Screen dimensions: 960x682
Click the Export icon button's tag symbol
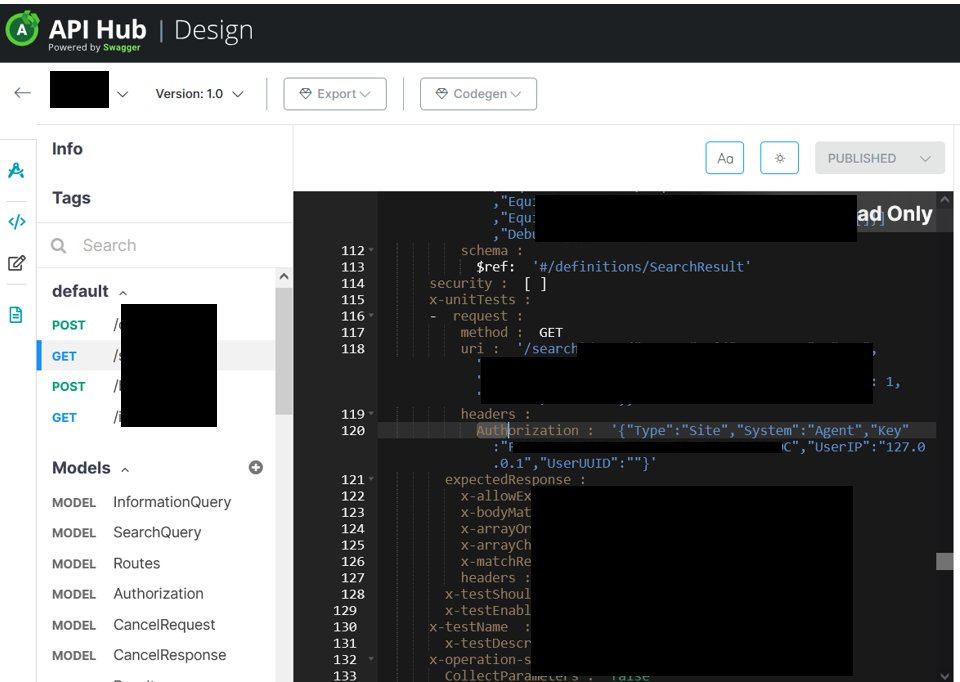pyautogui.click(x=305, y=93)
